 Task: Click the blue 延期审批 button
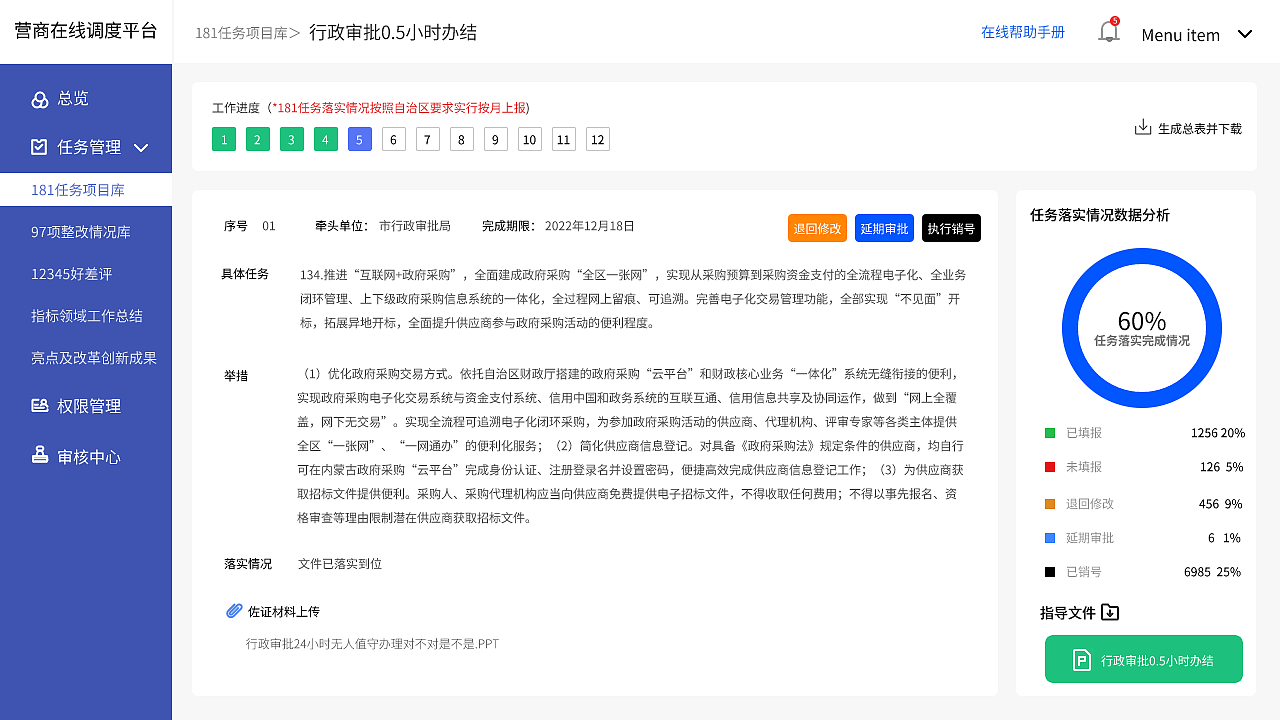point(884,228)
